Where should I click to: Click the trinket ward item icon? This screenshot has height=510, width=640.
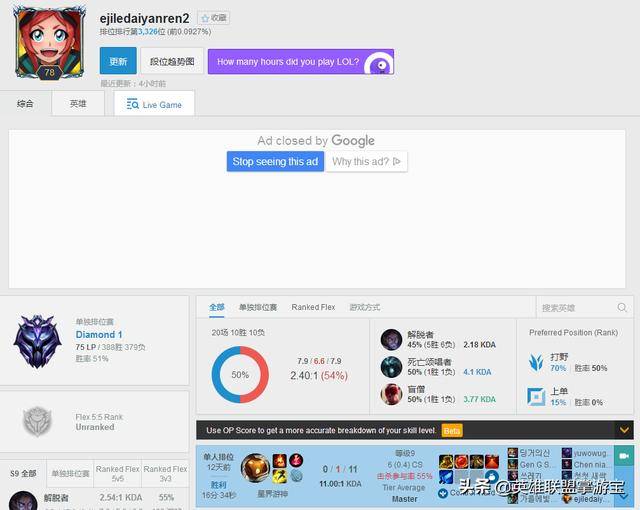tap(492, 477)
